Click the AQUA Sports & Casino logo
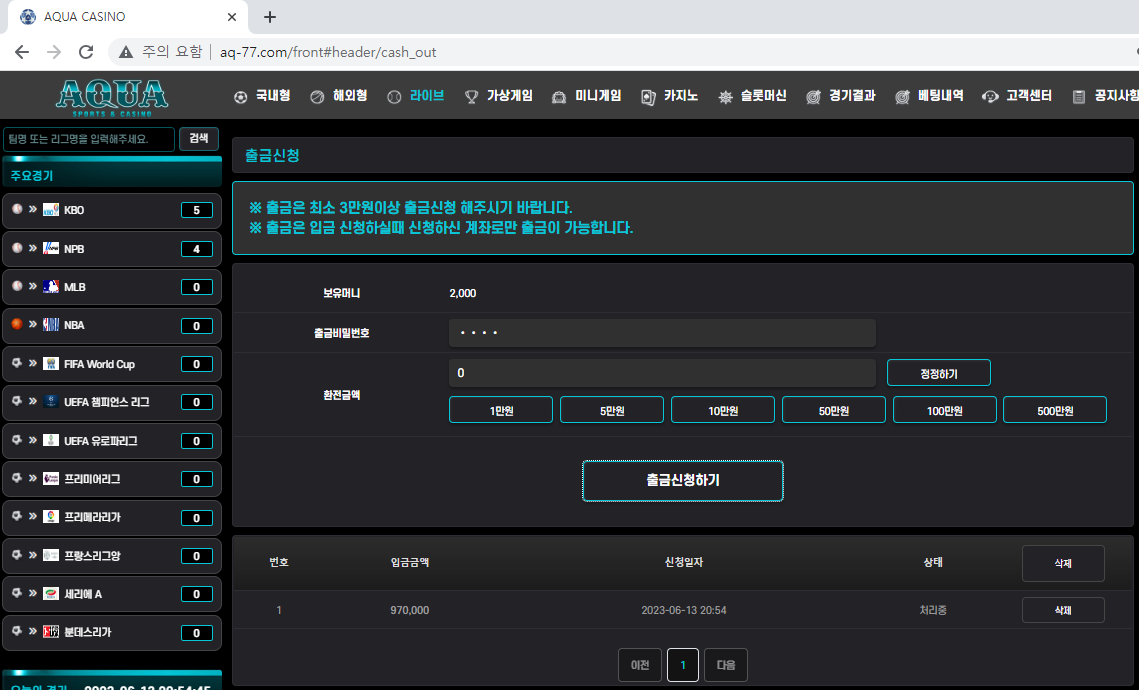This screenshot has height=690, width=1139. 112,94
